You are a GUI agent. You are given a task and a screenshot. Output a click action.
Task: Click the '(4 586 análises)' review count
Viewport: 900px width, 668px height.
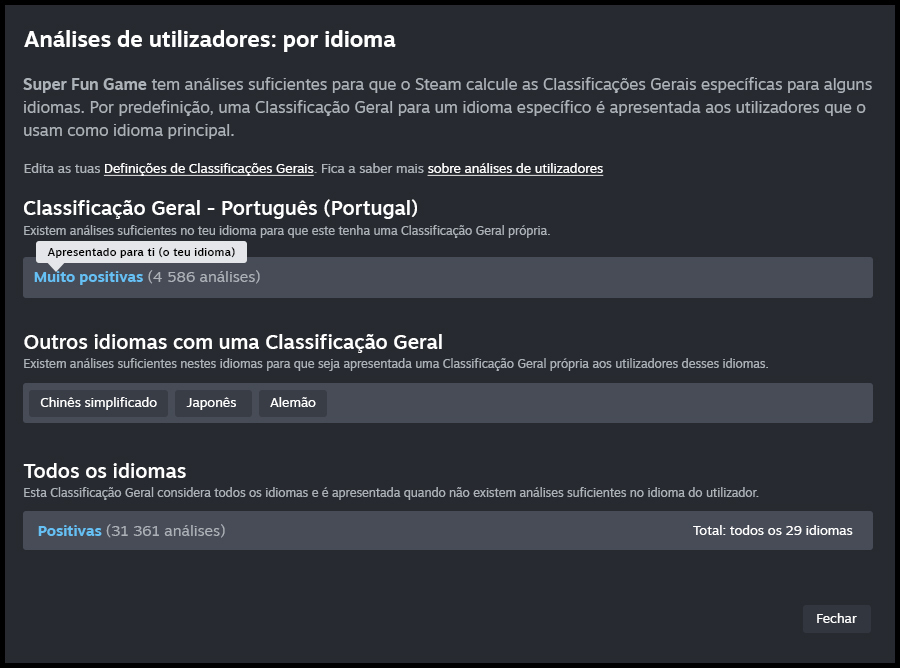(x=204, y=277)
